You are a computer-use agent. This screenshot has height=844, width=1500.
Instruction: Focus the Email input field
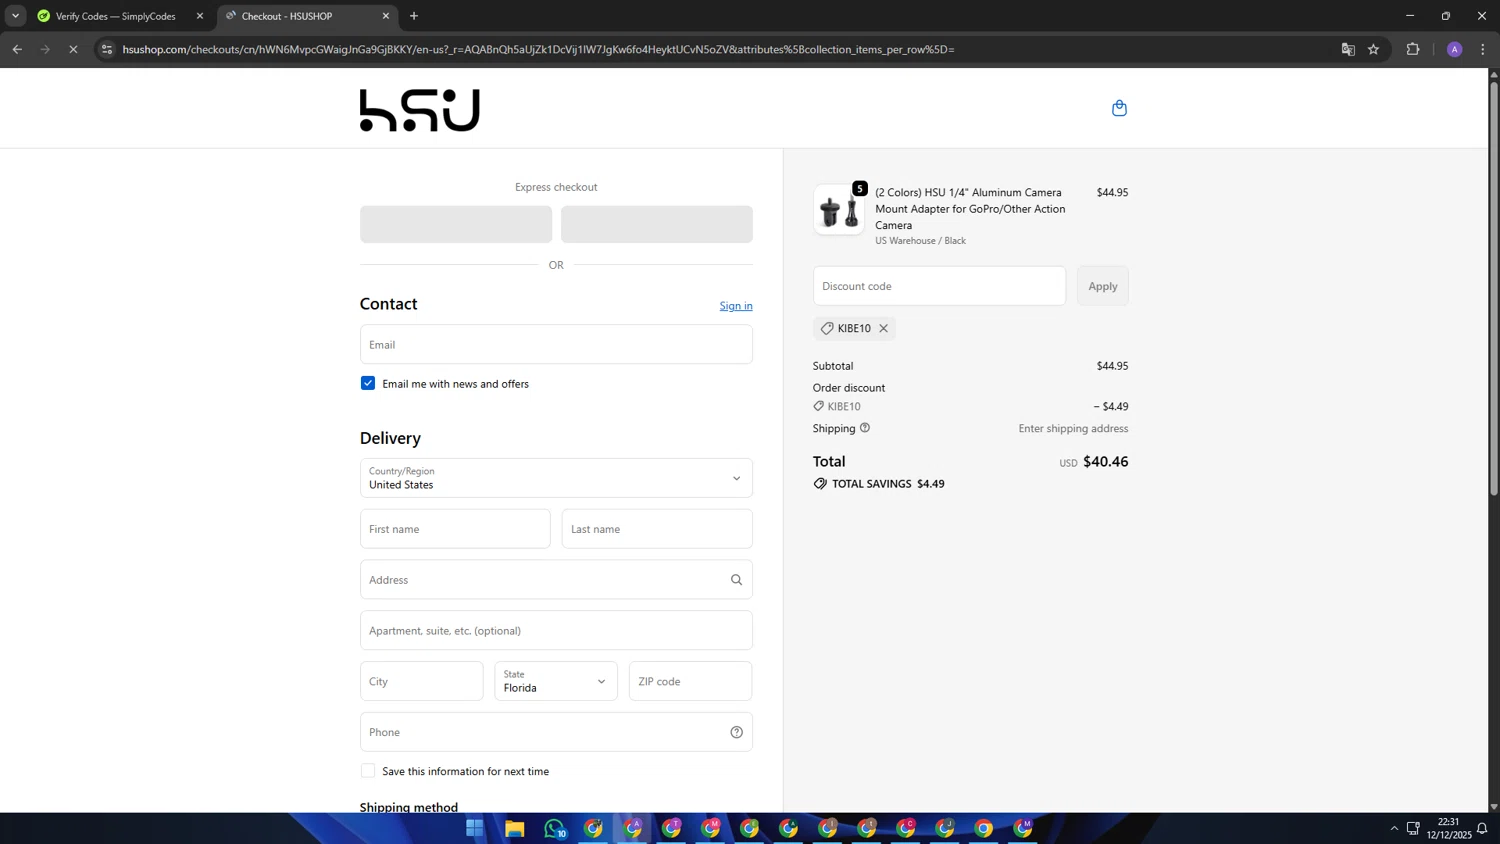point(556,344)
